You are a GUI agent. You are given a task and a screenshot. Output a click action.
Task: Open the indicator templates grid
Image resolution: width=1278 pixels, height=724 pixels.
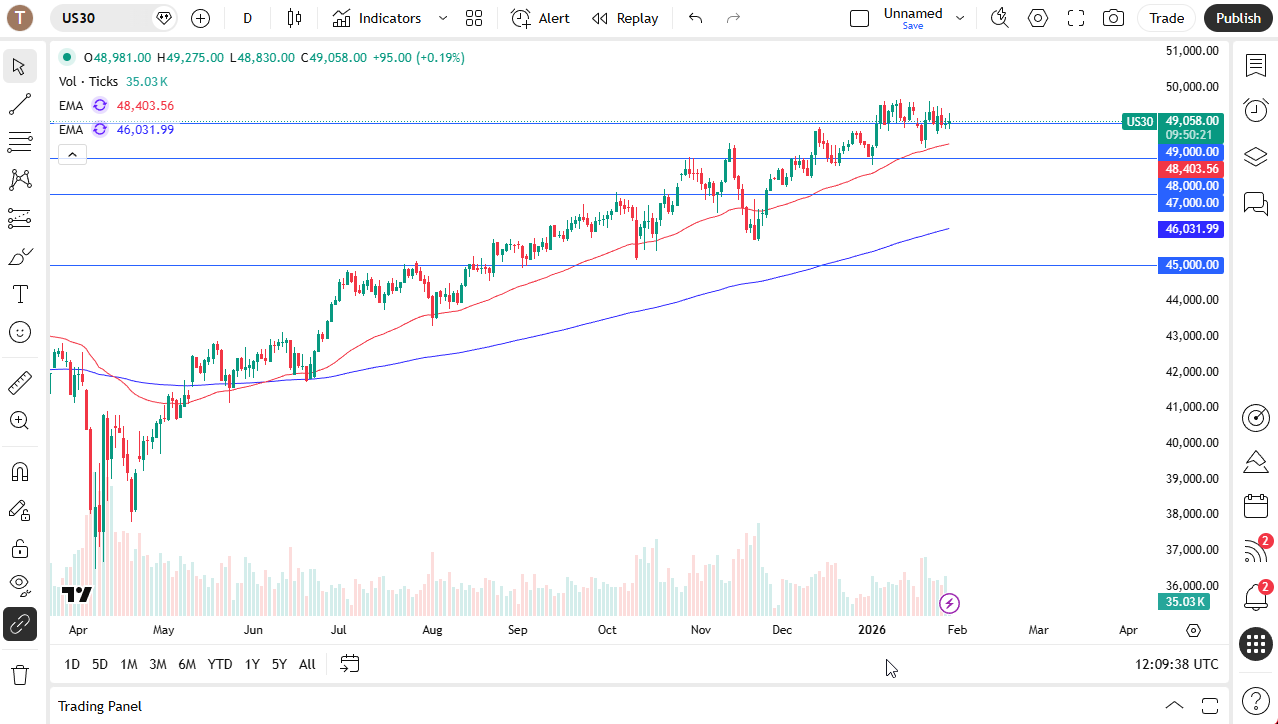point(474,18)
